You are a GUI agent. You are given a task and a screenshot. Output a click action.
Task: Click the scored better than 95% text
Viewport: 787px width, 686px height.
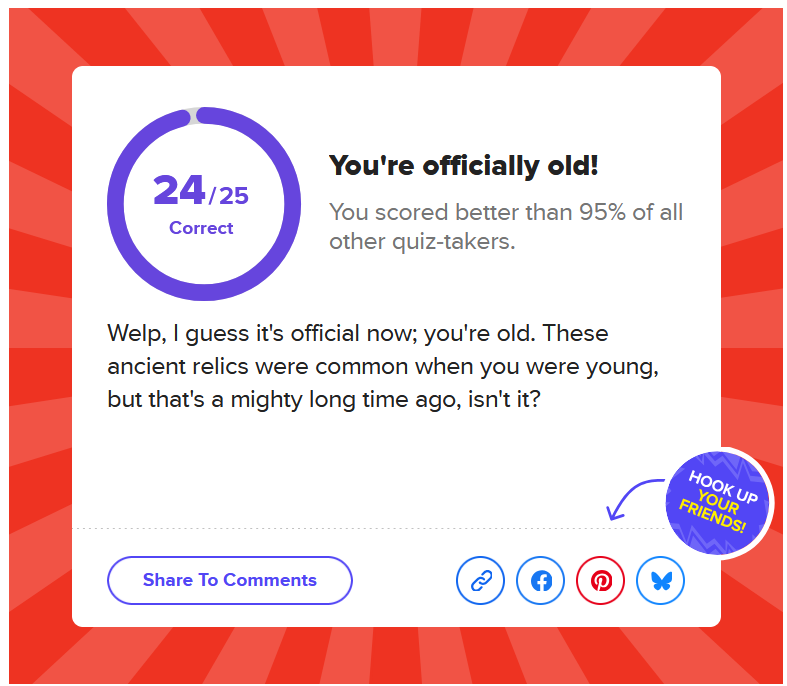506,212
